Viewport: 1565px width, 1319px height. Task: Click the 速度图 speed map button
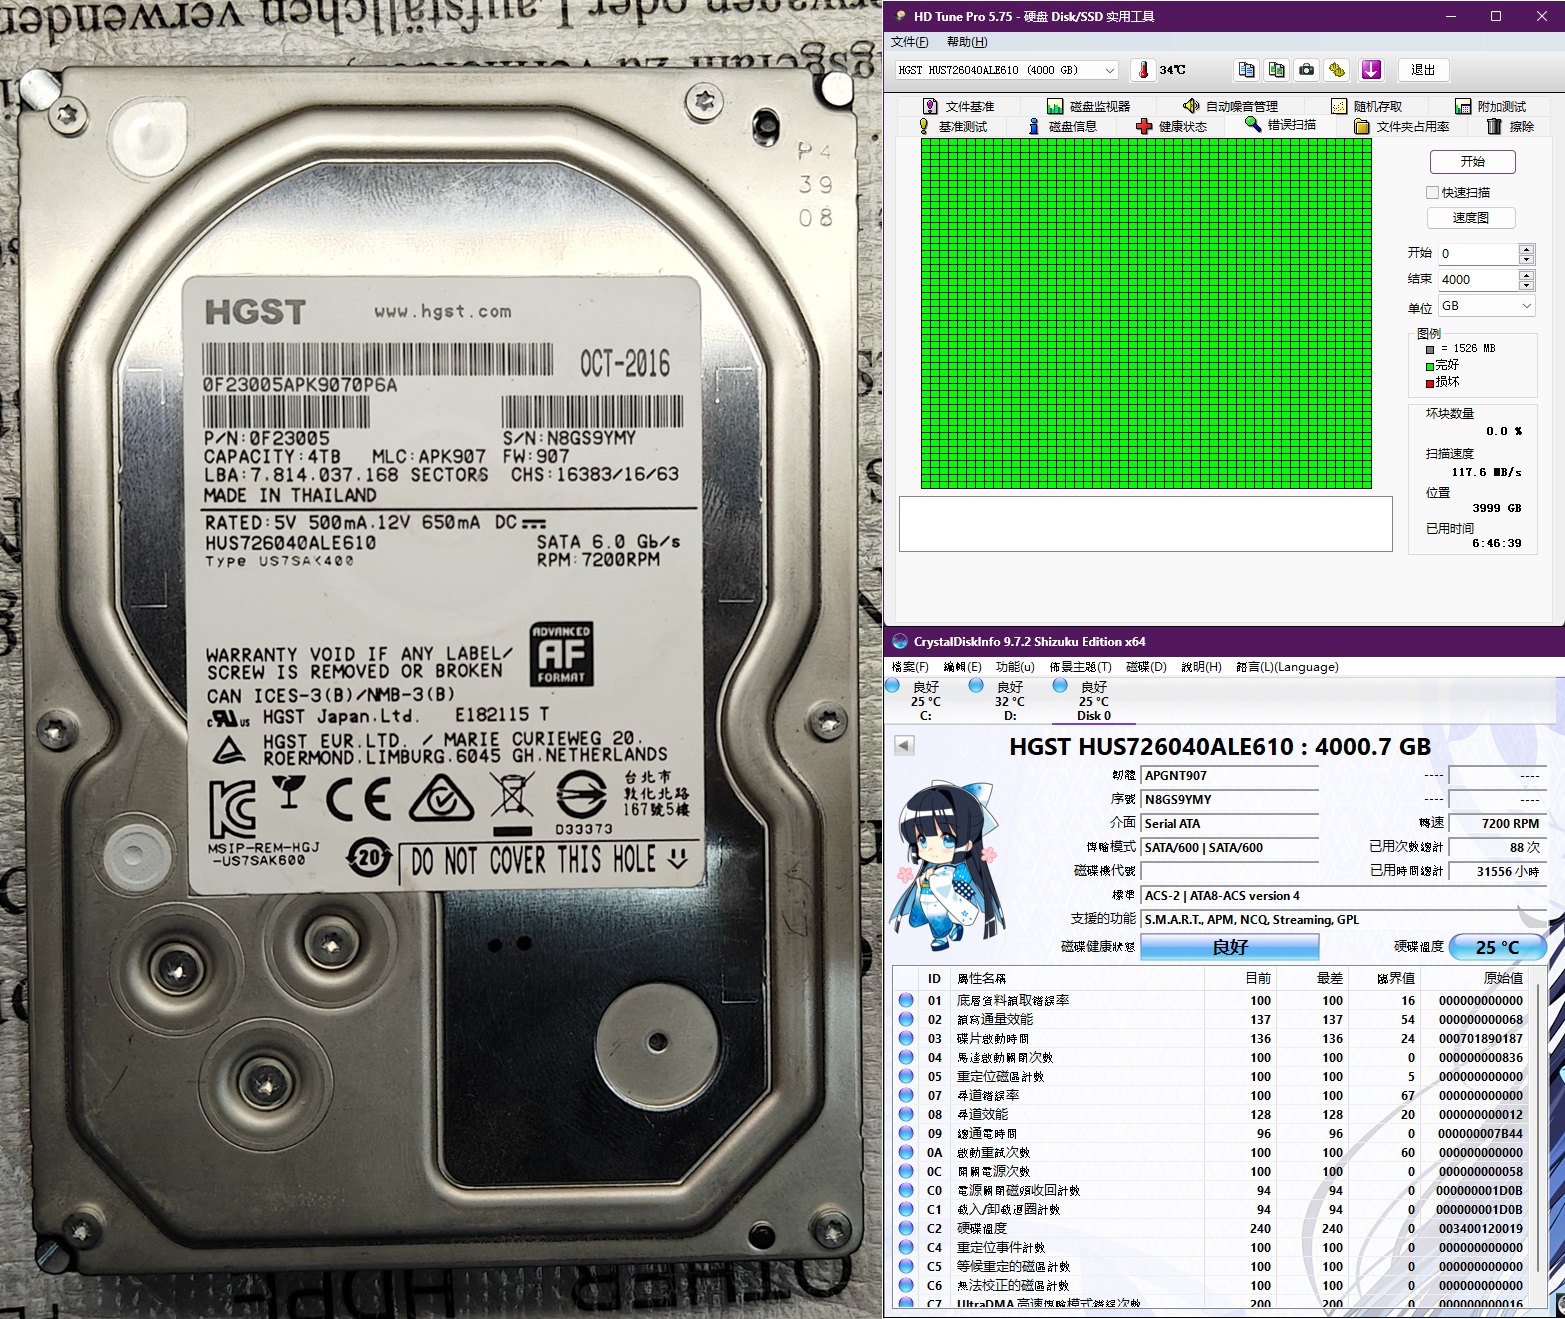pyautogui.click(x=1470, y=218)
